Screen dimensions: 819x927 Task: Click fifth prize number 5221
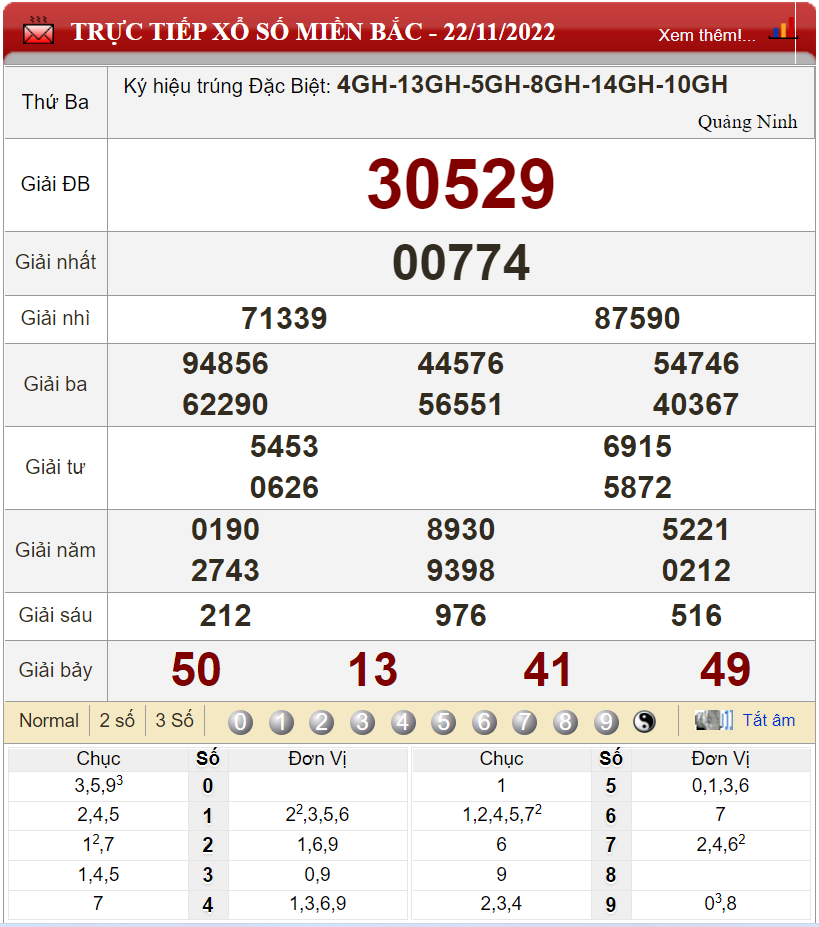pyautogui.click(x=696, y=530)
